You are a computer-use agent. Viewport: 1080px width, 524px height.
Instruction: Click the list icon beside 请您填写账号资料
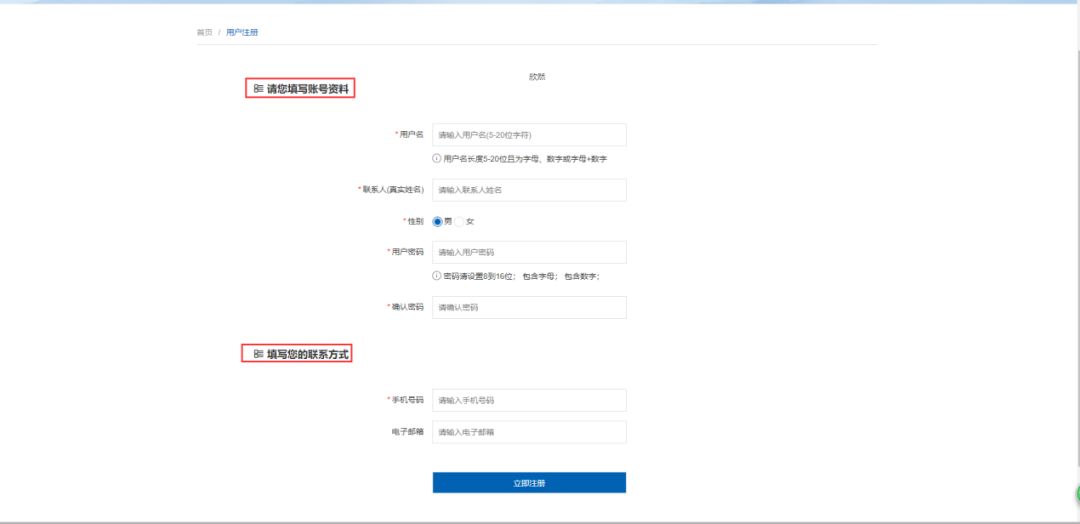pos(258,89)
